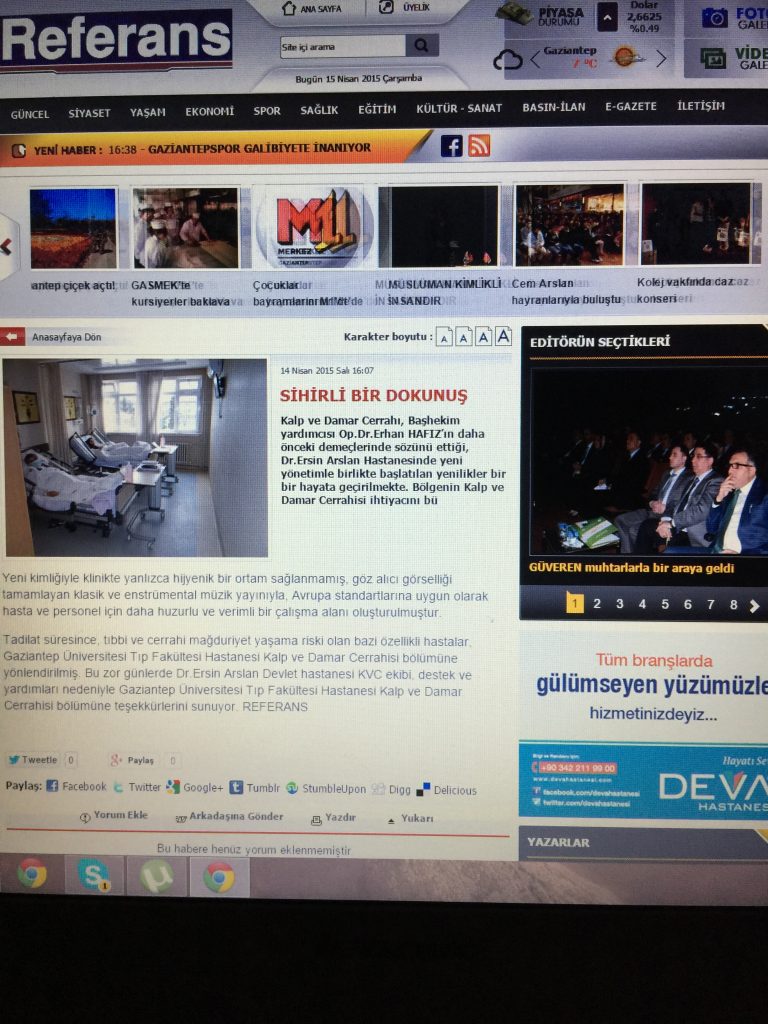
Task: Click the search magnifier icon
Action: coord(421,46)
